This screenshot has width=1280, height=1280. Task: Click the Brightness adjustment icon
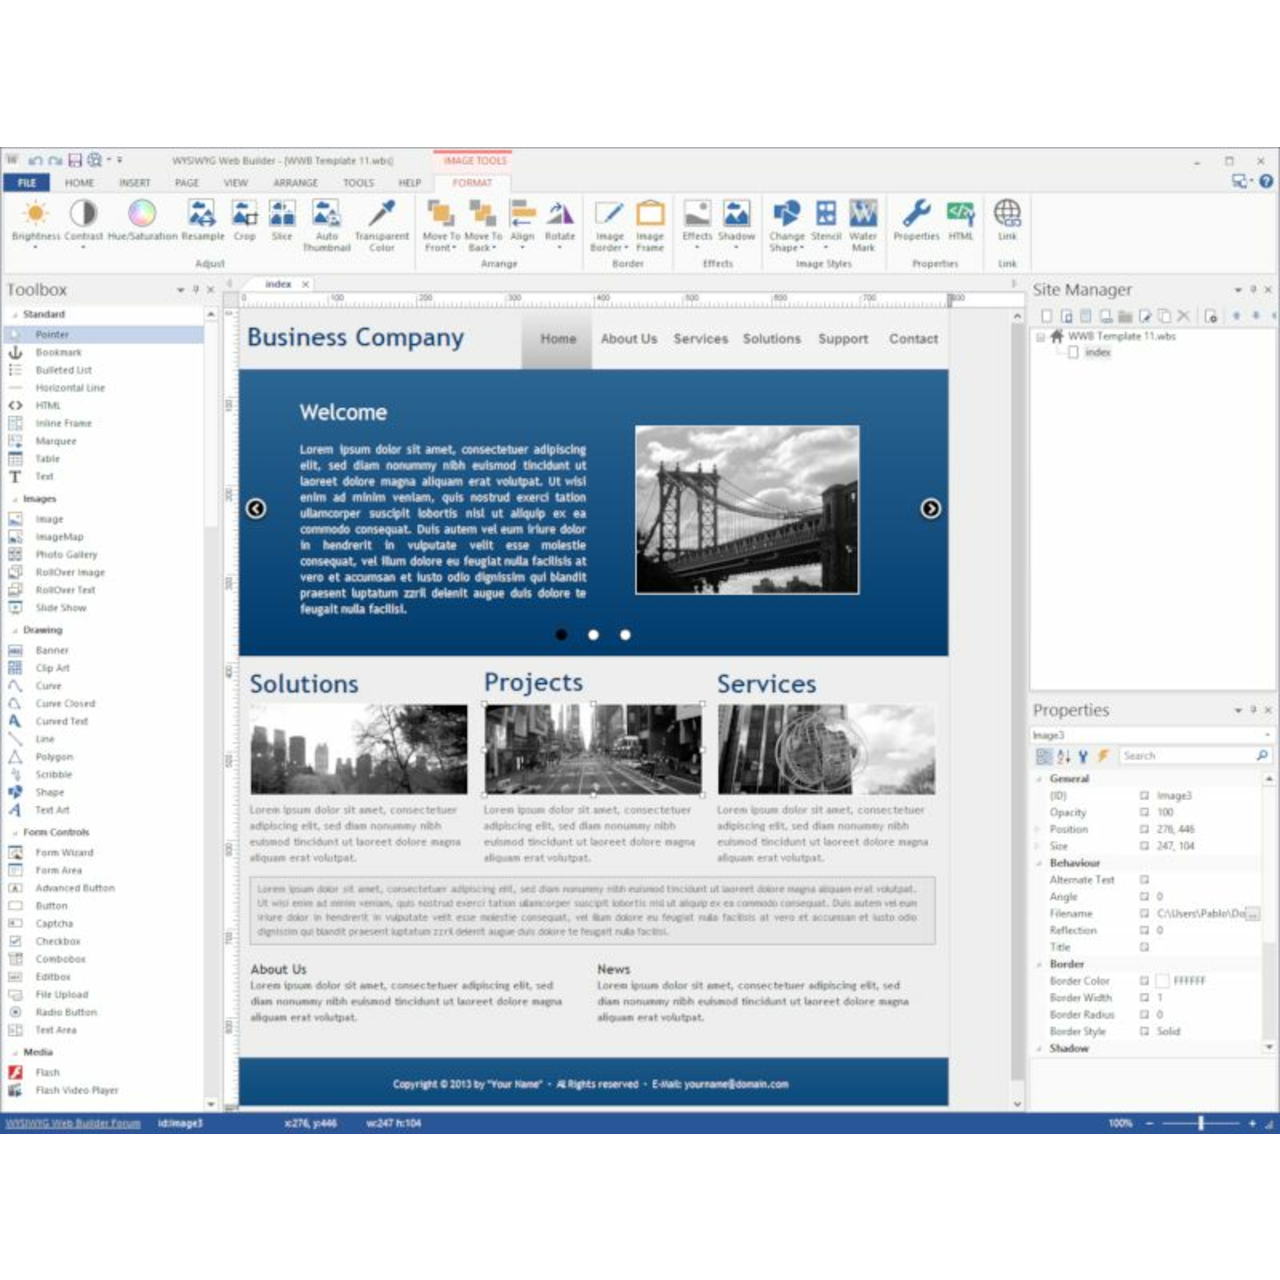click(x=36, y=214)
